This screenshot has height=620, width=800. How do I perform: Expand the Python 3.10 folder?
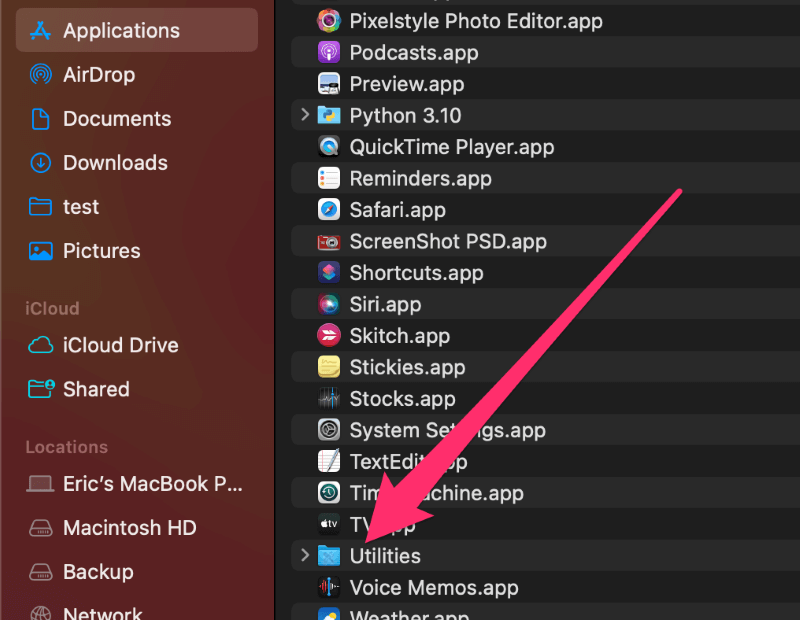coord(306,115)
